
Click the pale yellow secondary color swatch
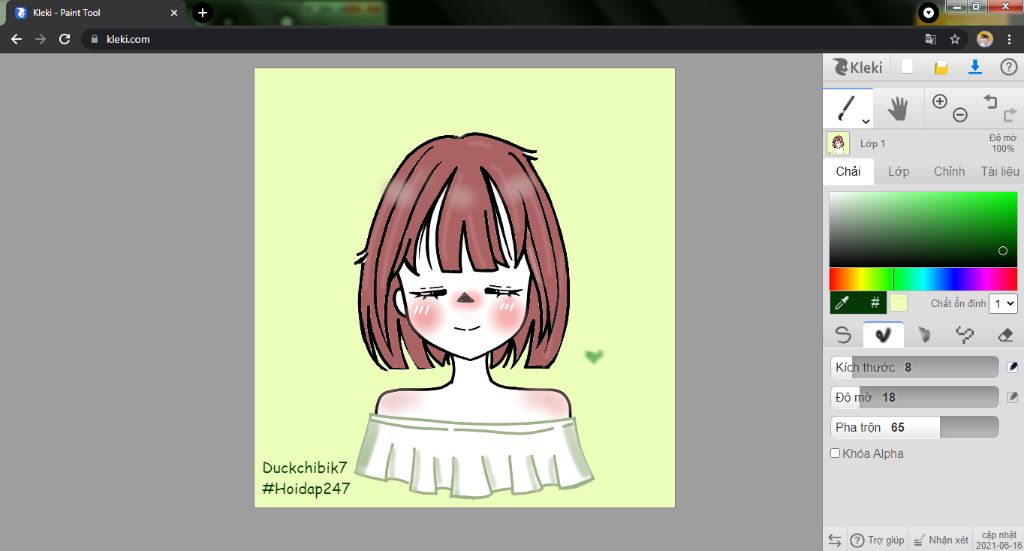(x=899, y=303)
